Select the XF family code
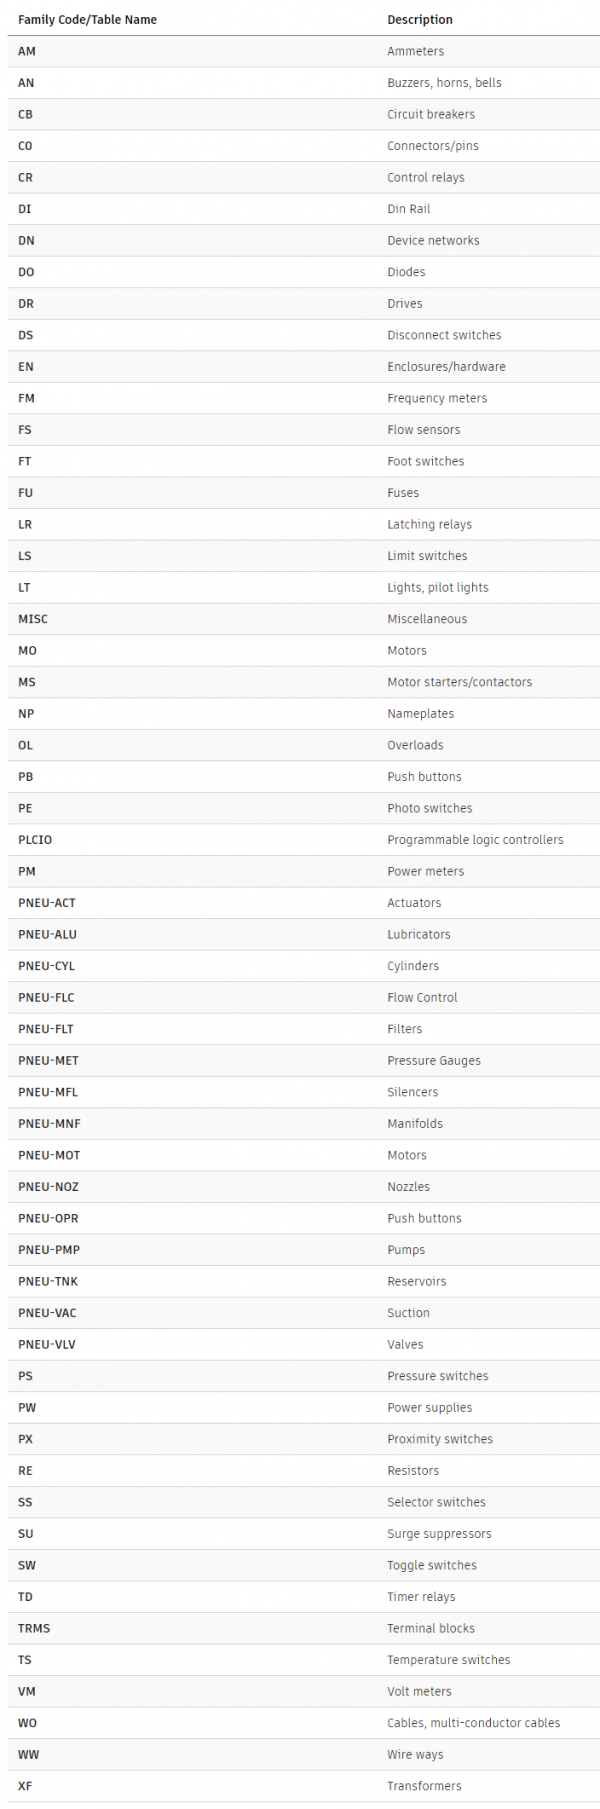 click(25, 1786)
